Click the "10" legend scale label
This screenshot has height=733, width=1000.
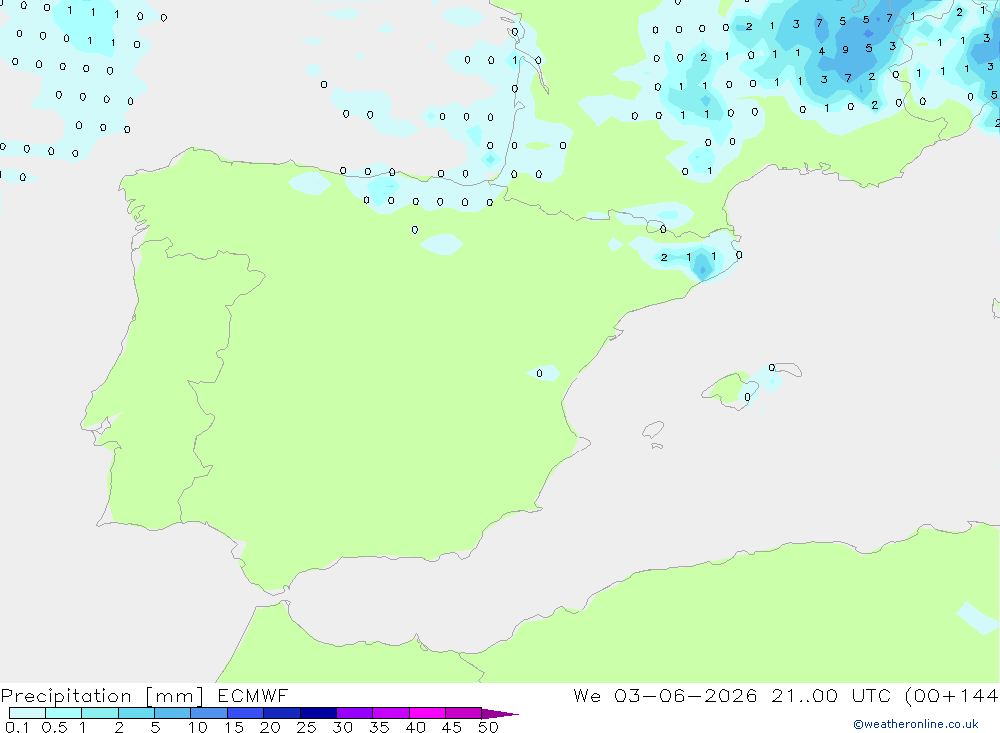(x=198, y=727)
